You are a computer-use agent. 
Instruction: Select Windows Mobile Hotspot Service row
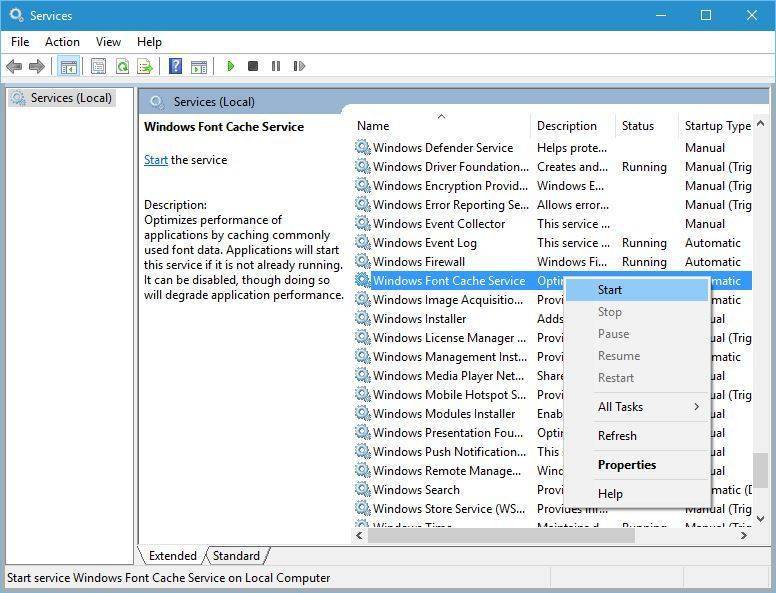[x=459, y=395]
